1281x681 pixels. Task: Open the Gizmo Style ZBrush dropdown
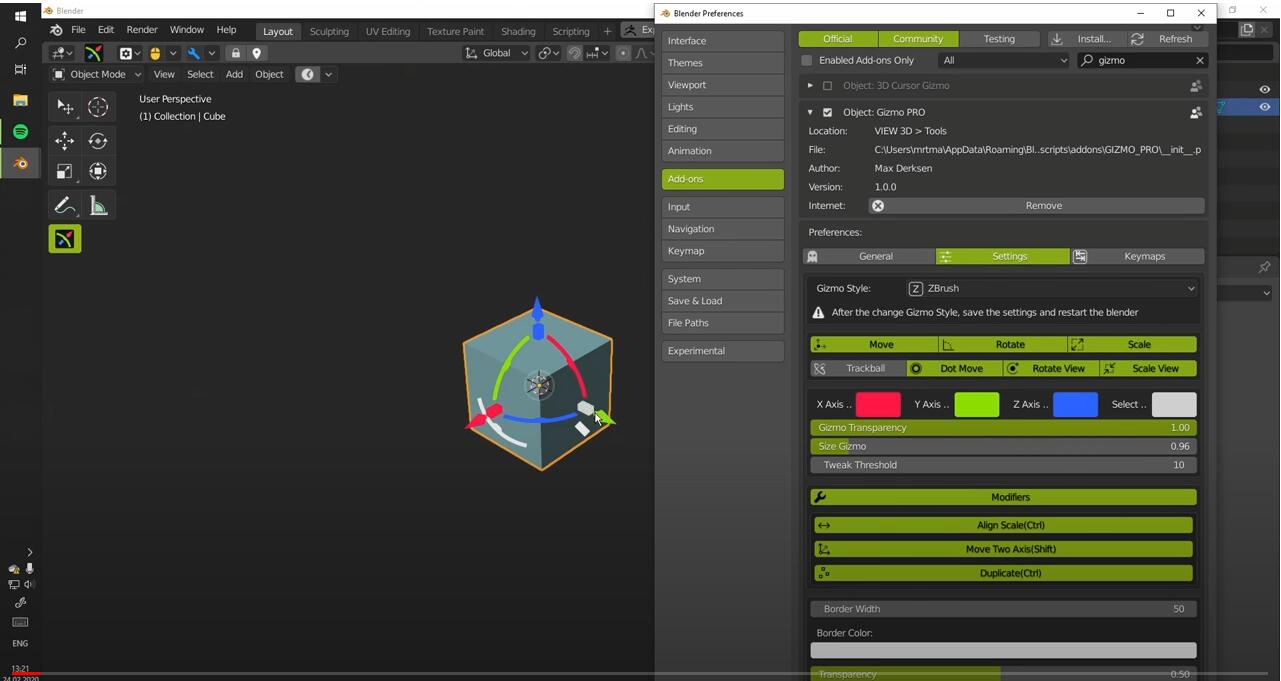(x=1051, y=288)
